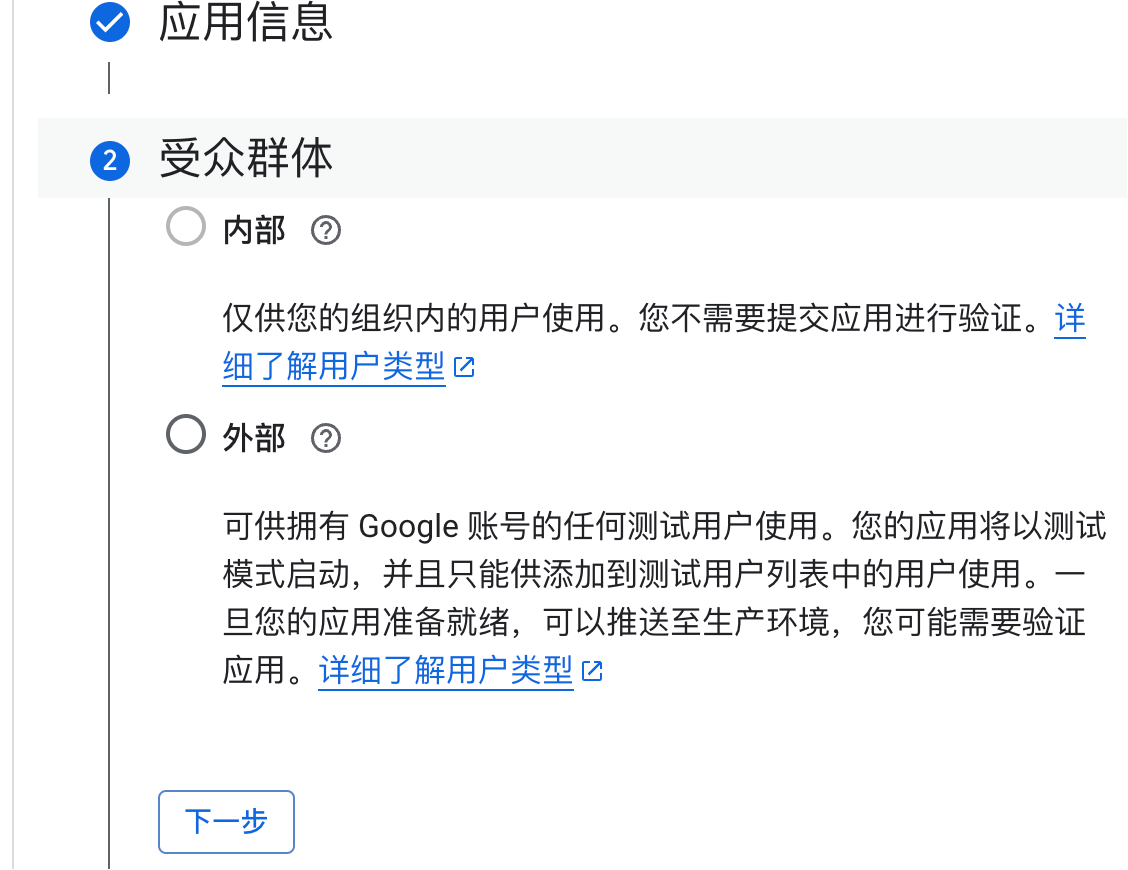Click the word Google in 外部 description
The width and height of the screenshot is (1128, 870).
(408, 527)
